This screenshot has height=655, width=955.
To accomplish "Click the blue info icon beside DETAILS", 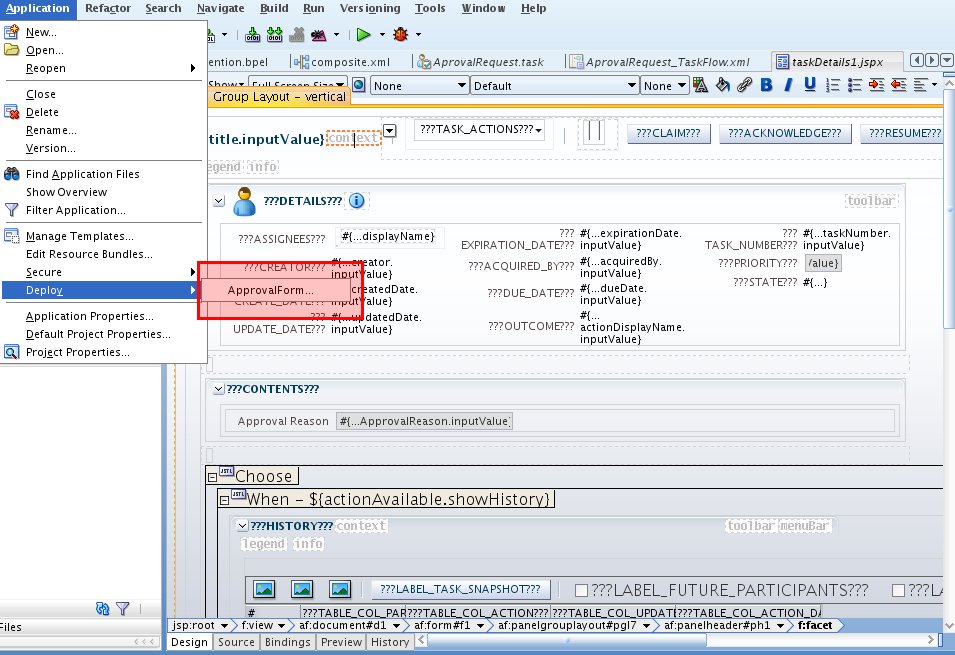I will (x=357, y=201).
